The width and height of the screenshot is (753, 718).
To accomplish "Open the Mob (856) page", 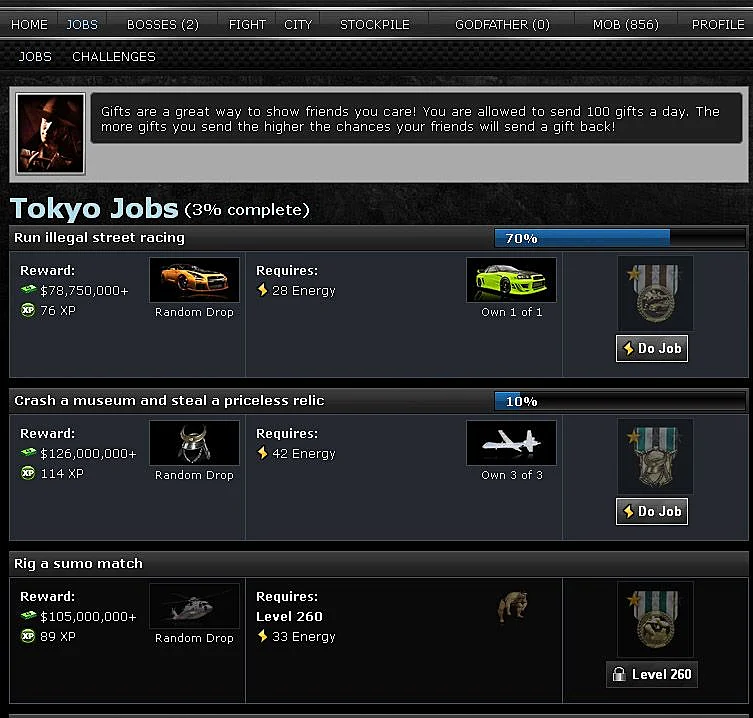I will click(626, 24).
